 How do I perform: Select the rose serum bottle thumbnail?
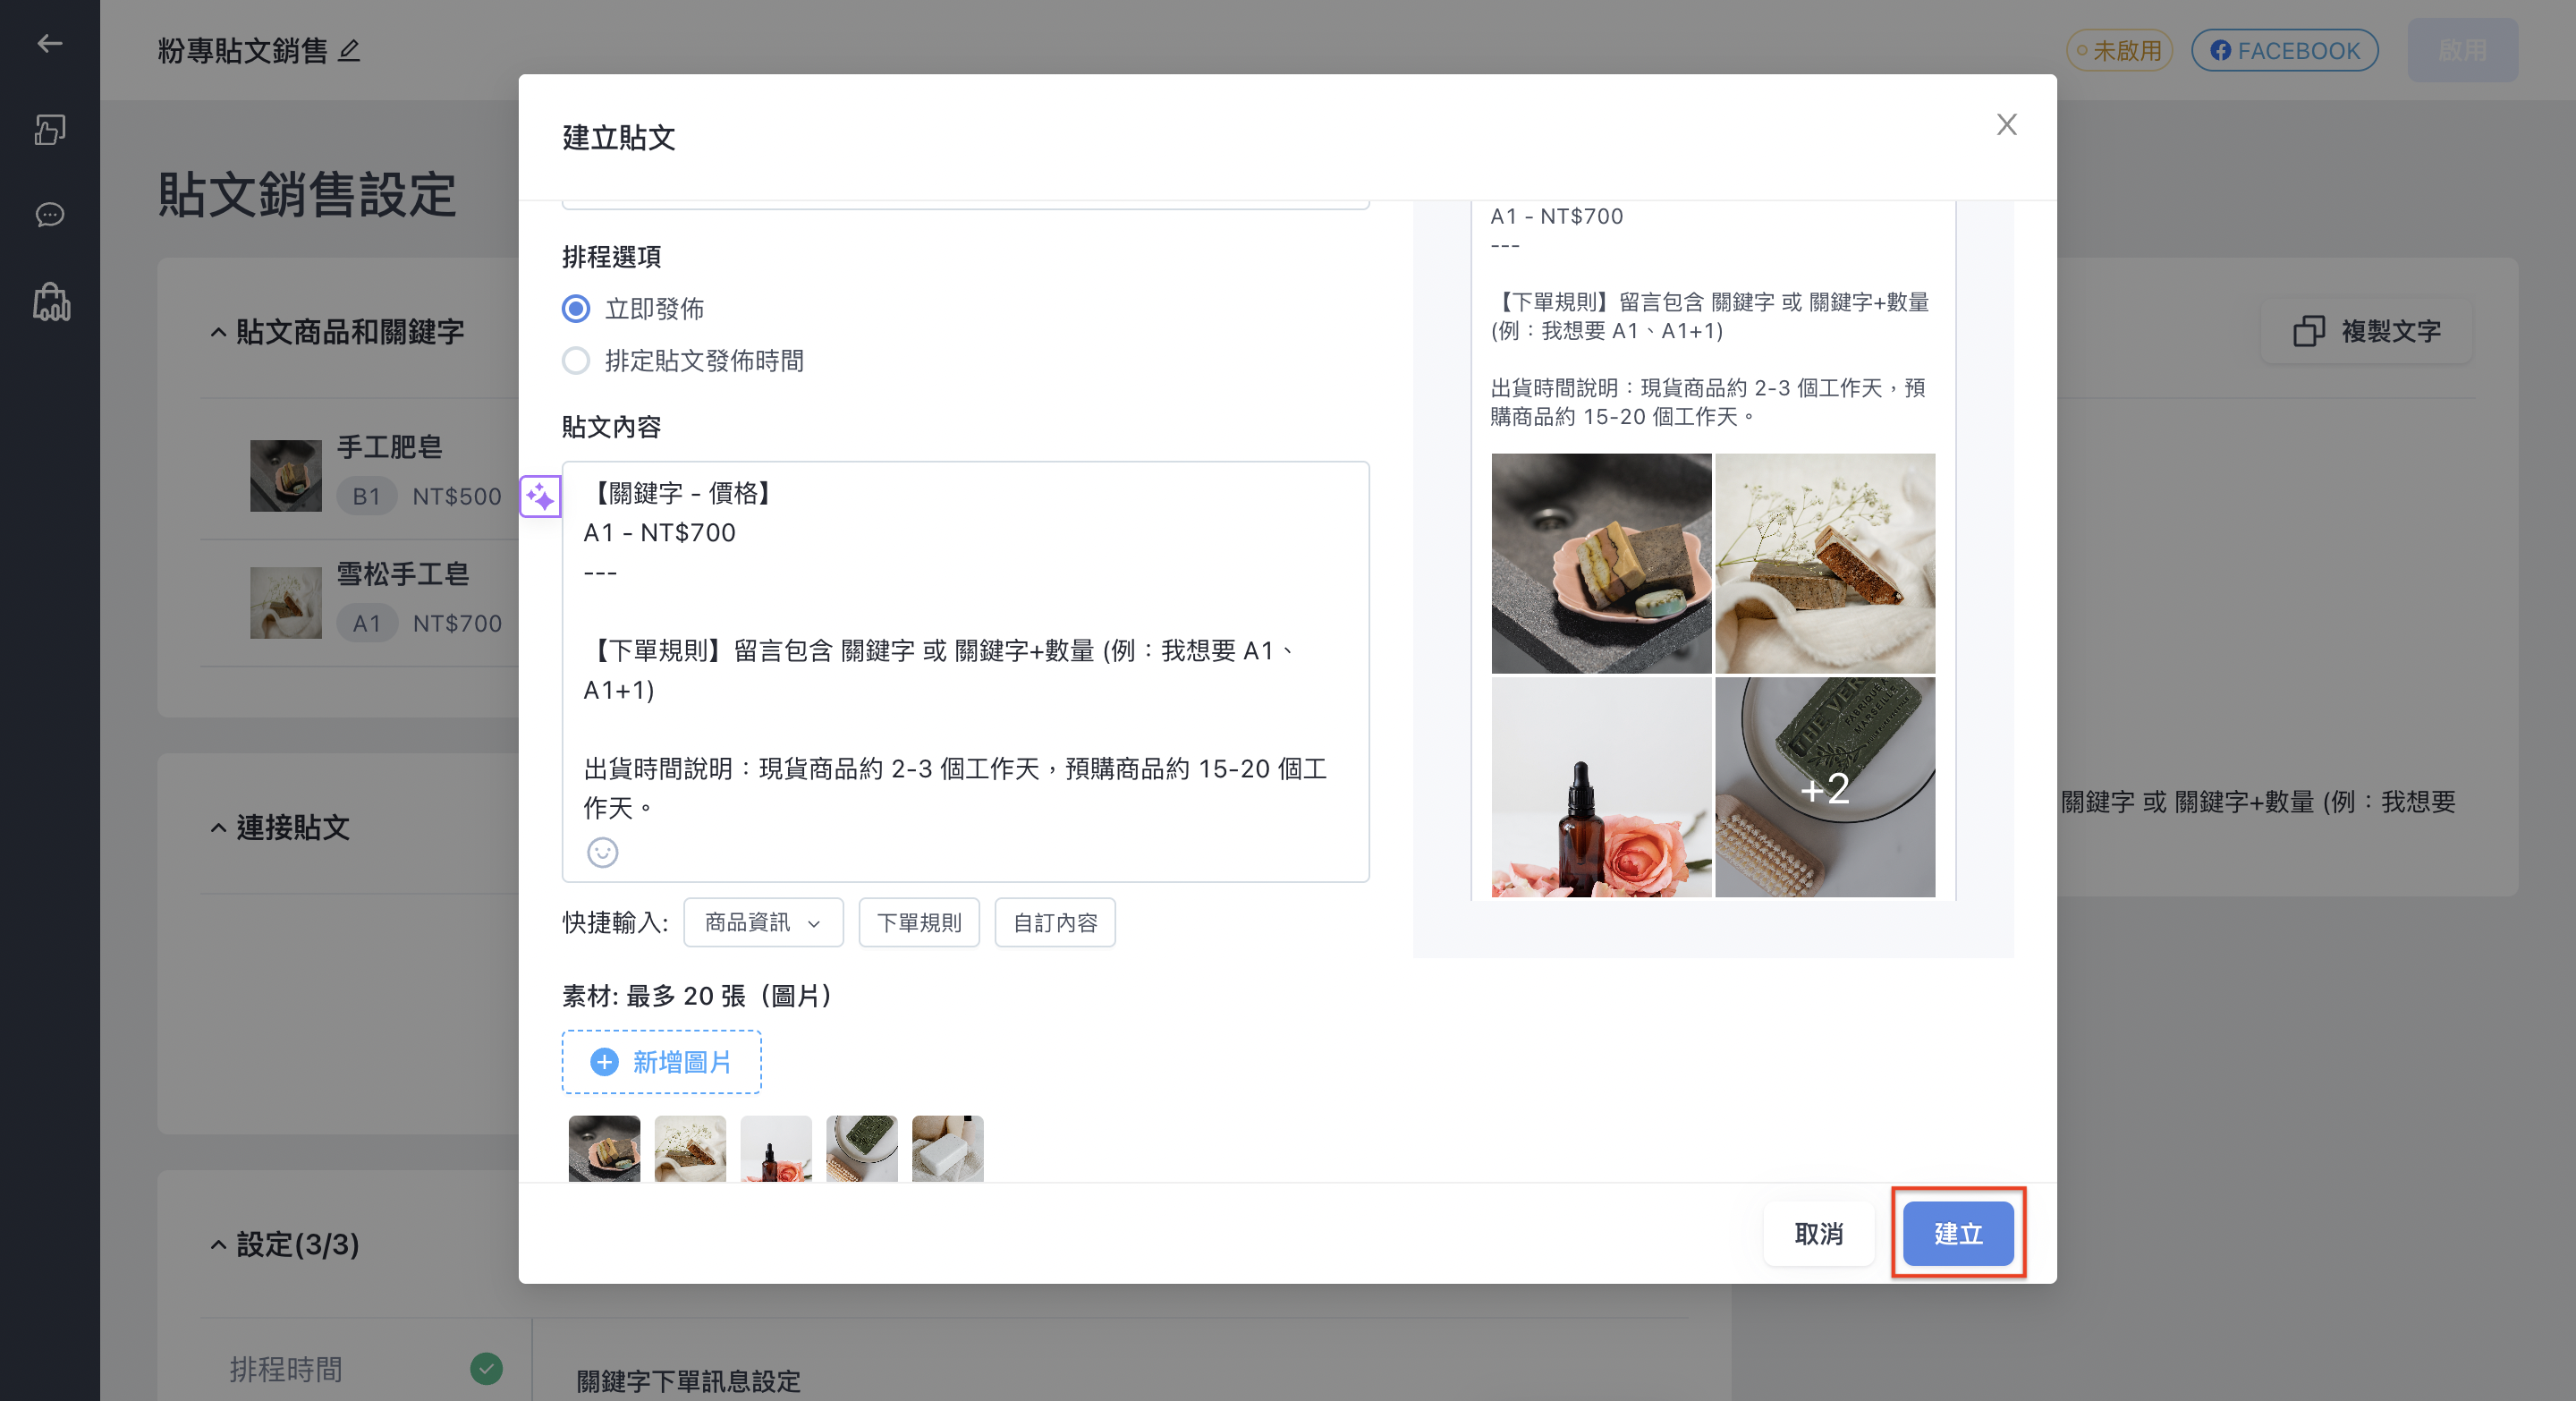pos(776,1148)
